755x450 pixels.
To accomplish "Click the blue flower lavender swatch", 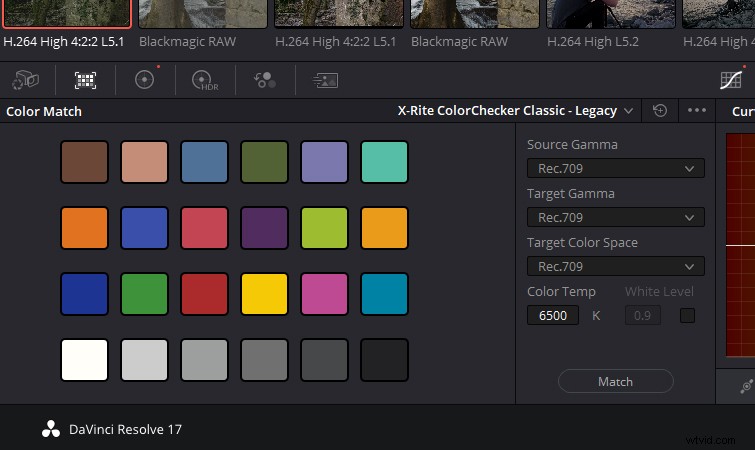I will 324,162.
